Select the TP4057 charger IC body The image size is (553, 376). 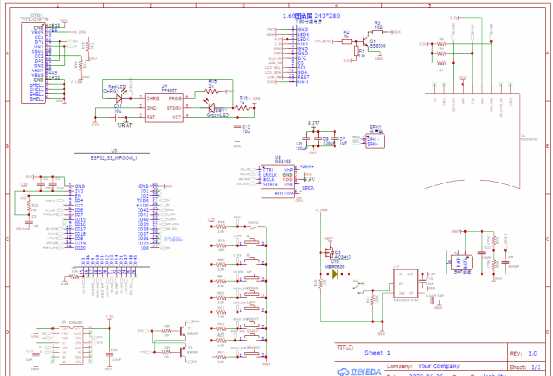164,108
